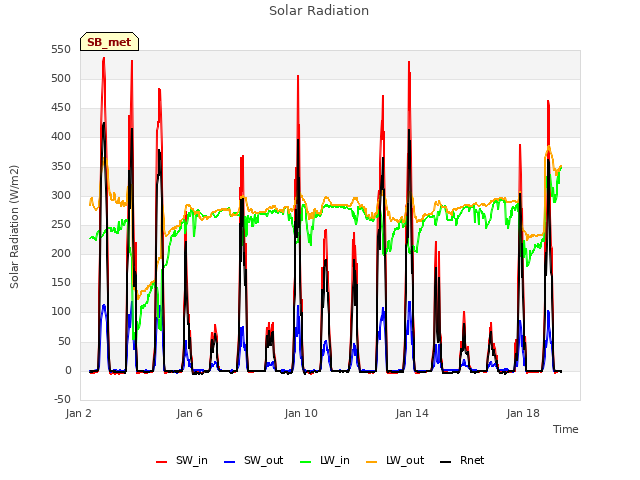Click the Jan 2 tick label
Image resolution: width=640 pixels, height=480 pixels.
(78, 413)
